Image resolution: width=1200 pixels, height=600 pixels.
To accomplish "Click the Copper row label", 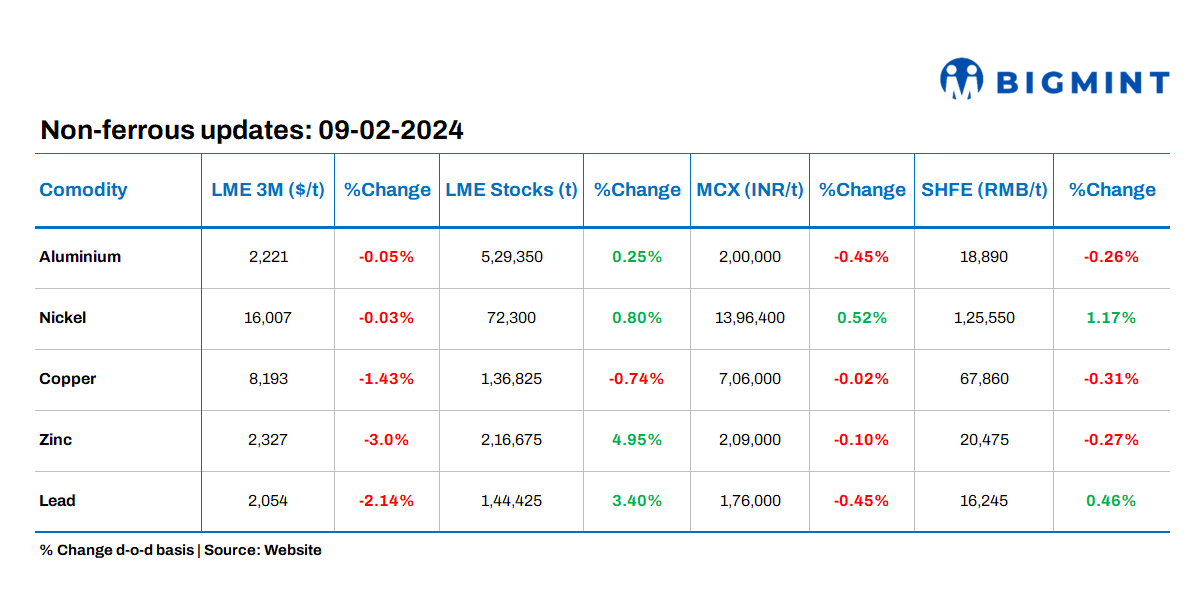I will point(68,379).
